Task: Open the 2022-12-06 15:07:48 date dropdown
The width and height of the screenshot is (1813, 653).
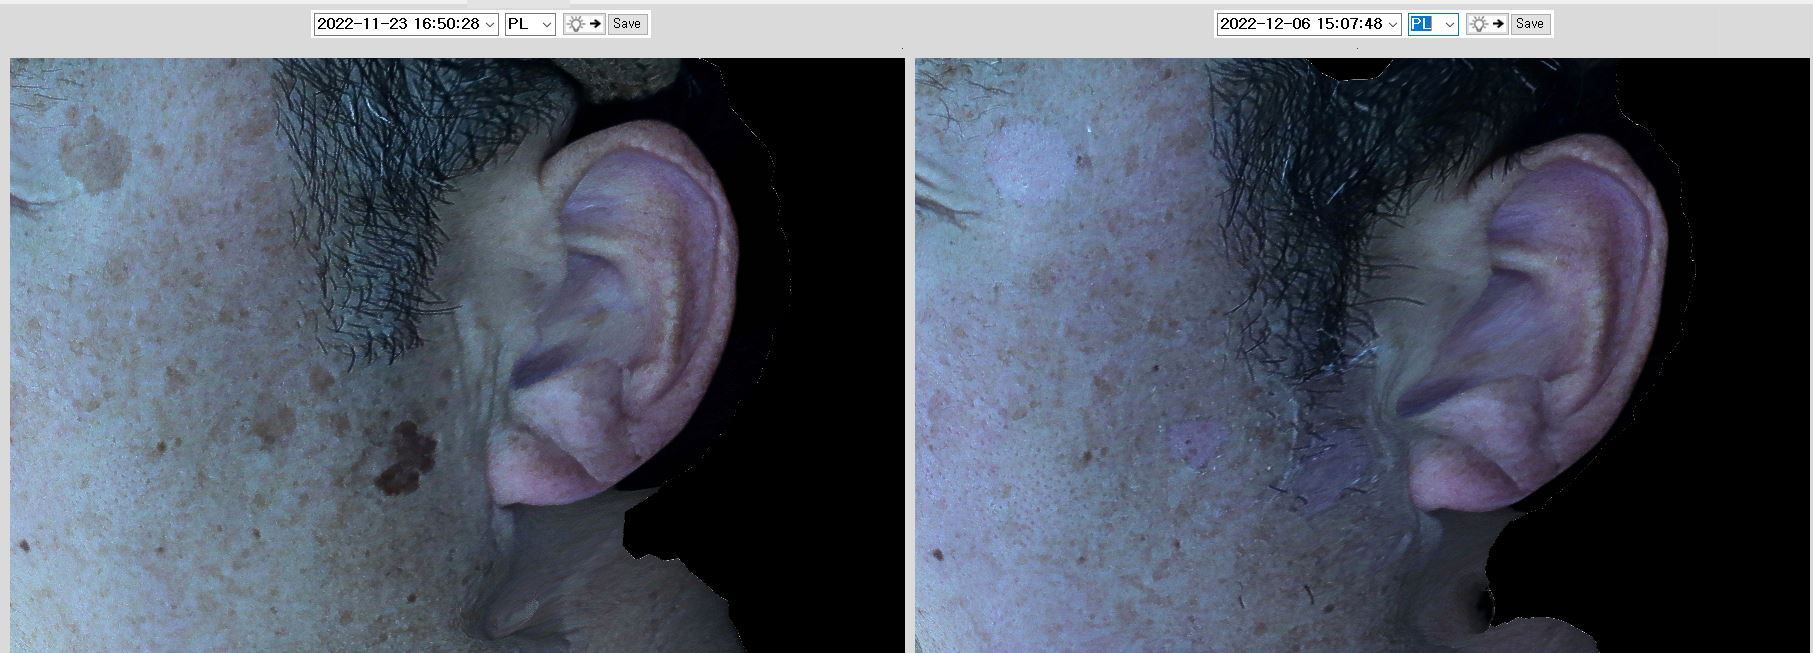Action: coord(1309,24)
